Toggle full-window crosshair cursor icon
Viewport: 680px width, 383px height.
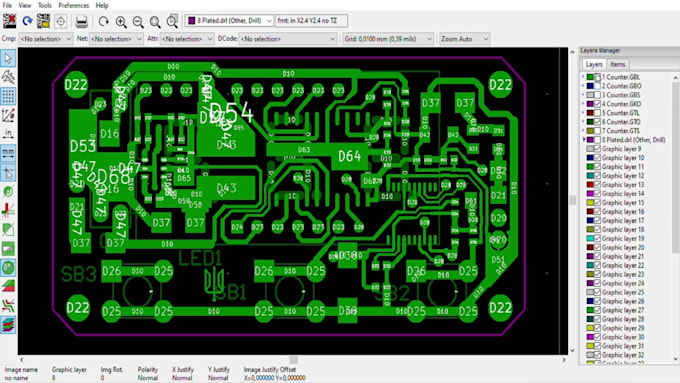pyautogui.click(x=8, y=172)
